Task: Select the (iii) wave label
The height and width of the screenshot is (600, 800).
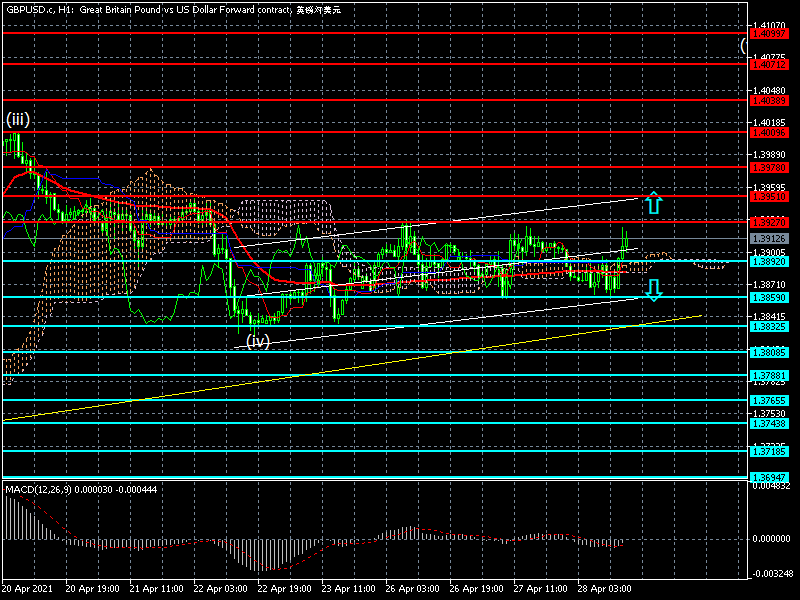Action: tap(18, 120)
